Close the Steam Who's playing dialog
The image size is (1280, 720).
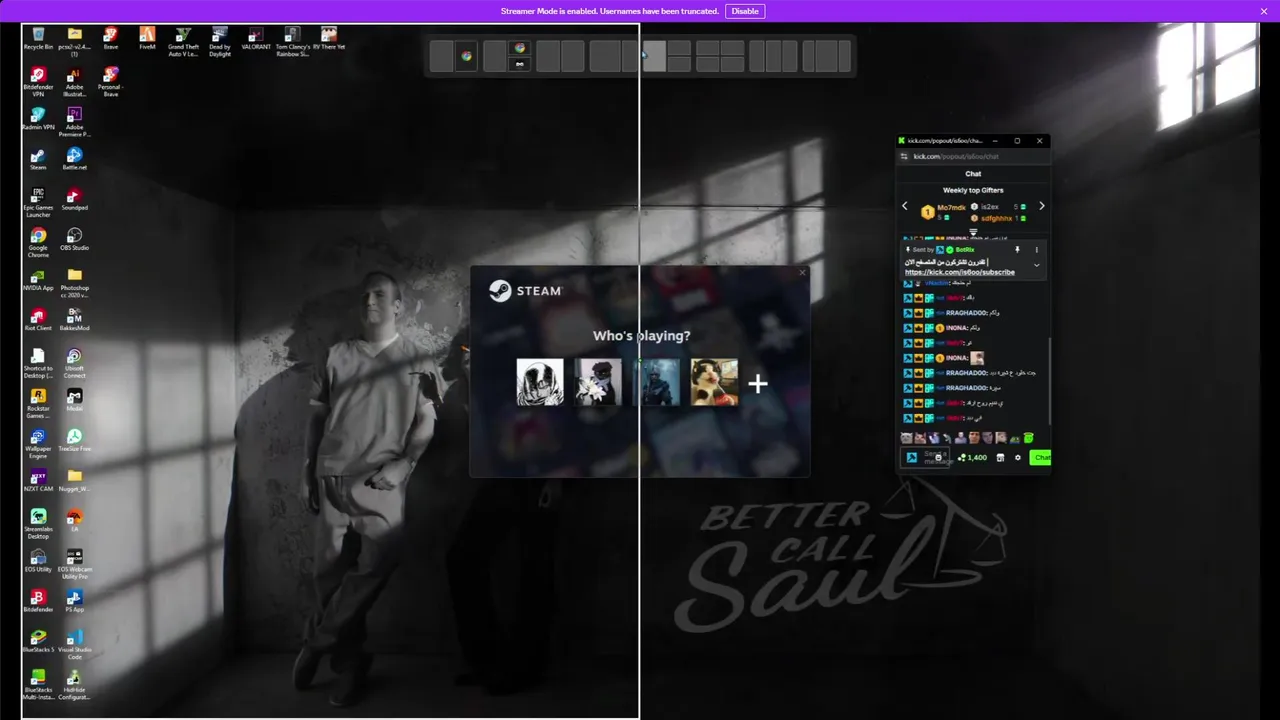[x=801, y=273]
